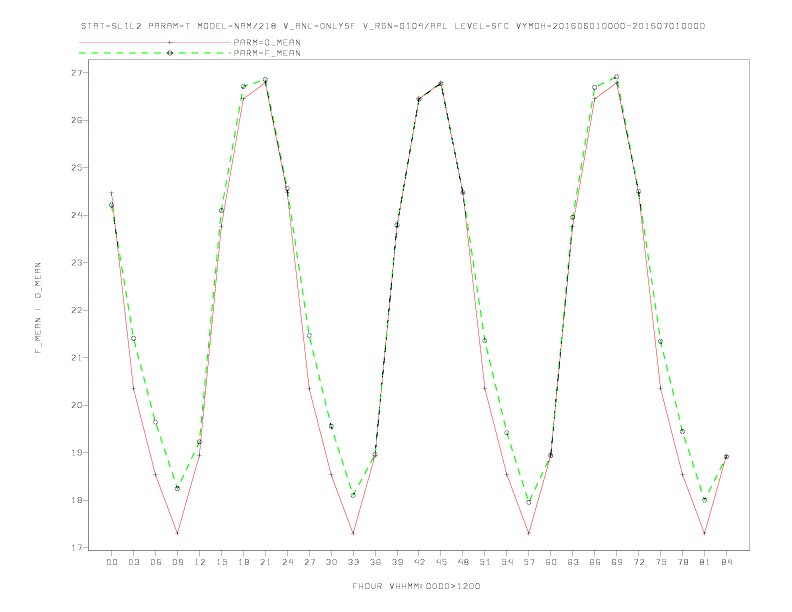Image resolution: width=792 pixels, height=612 pixels.
Task: Click x-axis forecast hour label 84
Action: 726,562
